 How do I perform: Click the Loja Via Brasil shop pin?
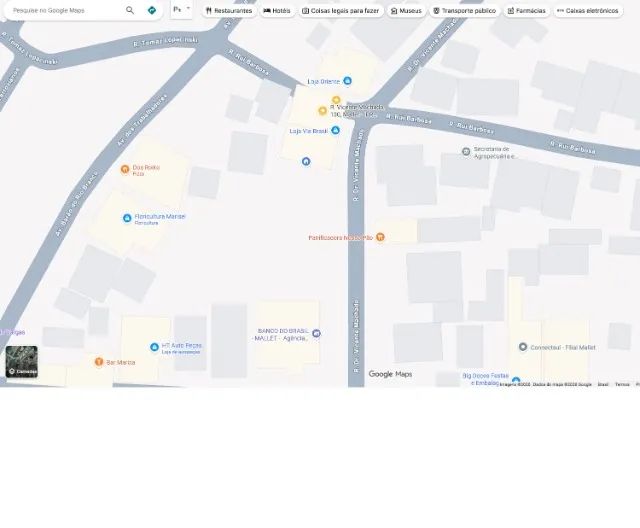point(336,130)
